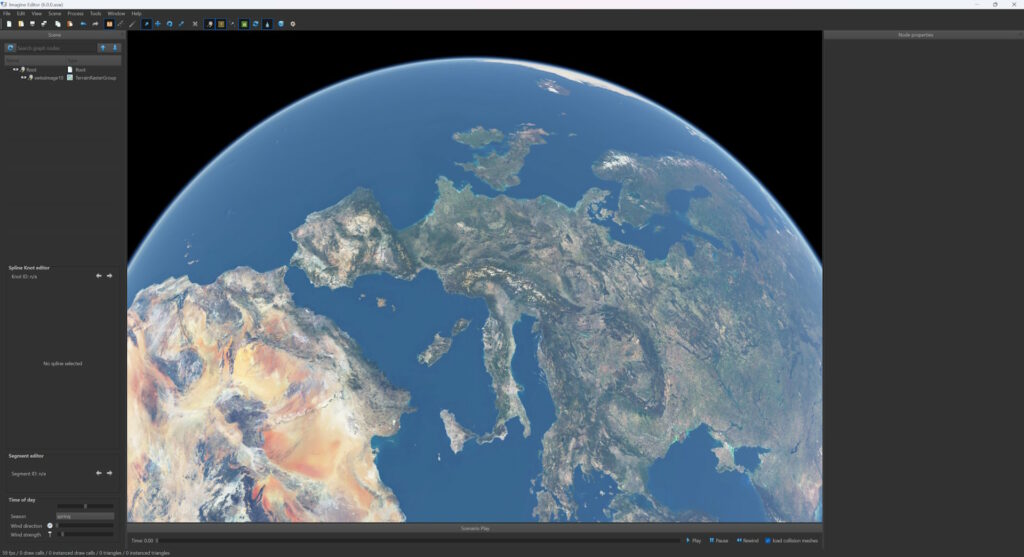Click the Copy toolbar icon
The width and height of the screenshot is (1024, 557).
click(57, 24)
